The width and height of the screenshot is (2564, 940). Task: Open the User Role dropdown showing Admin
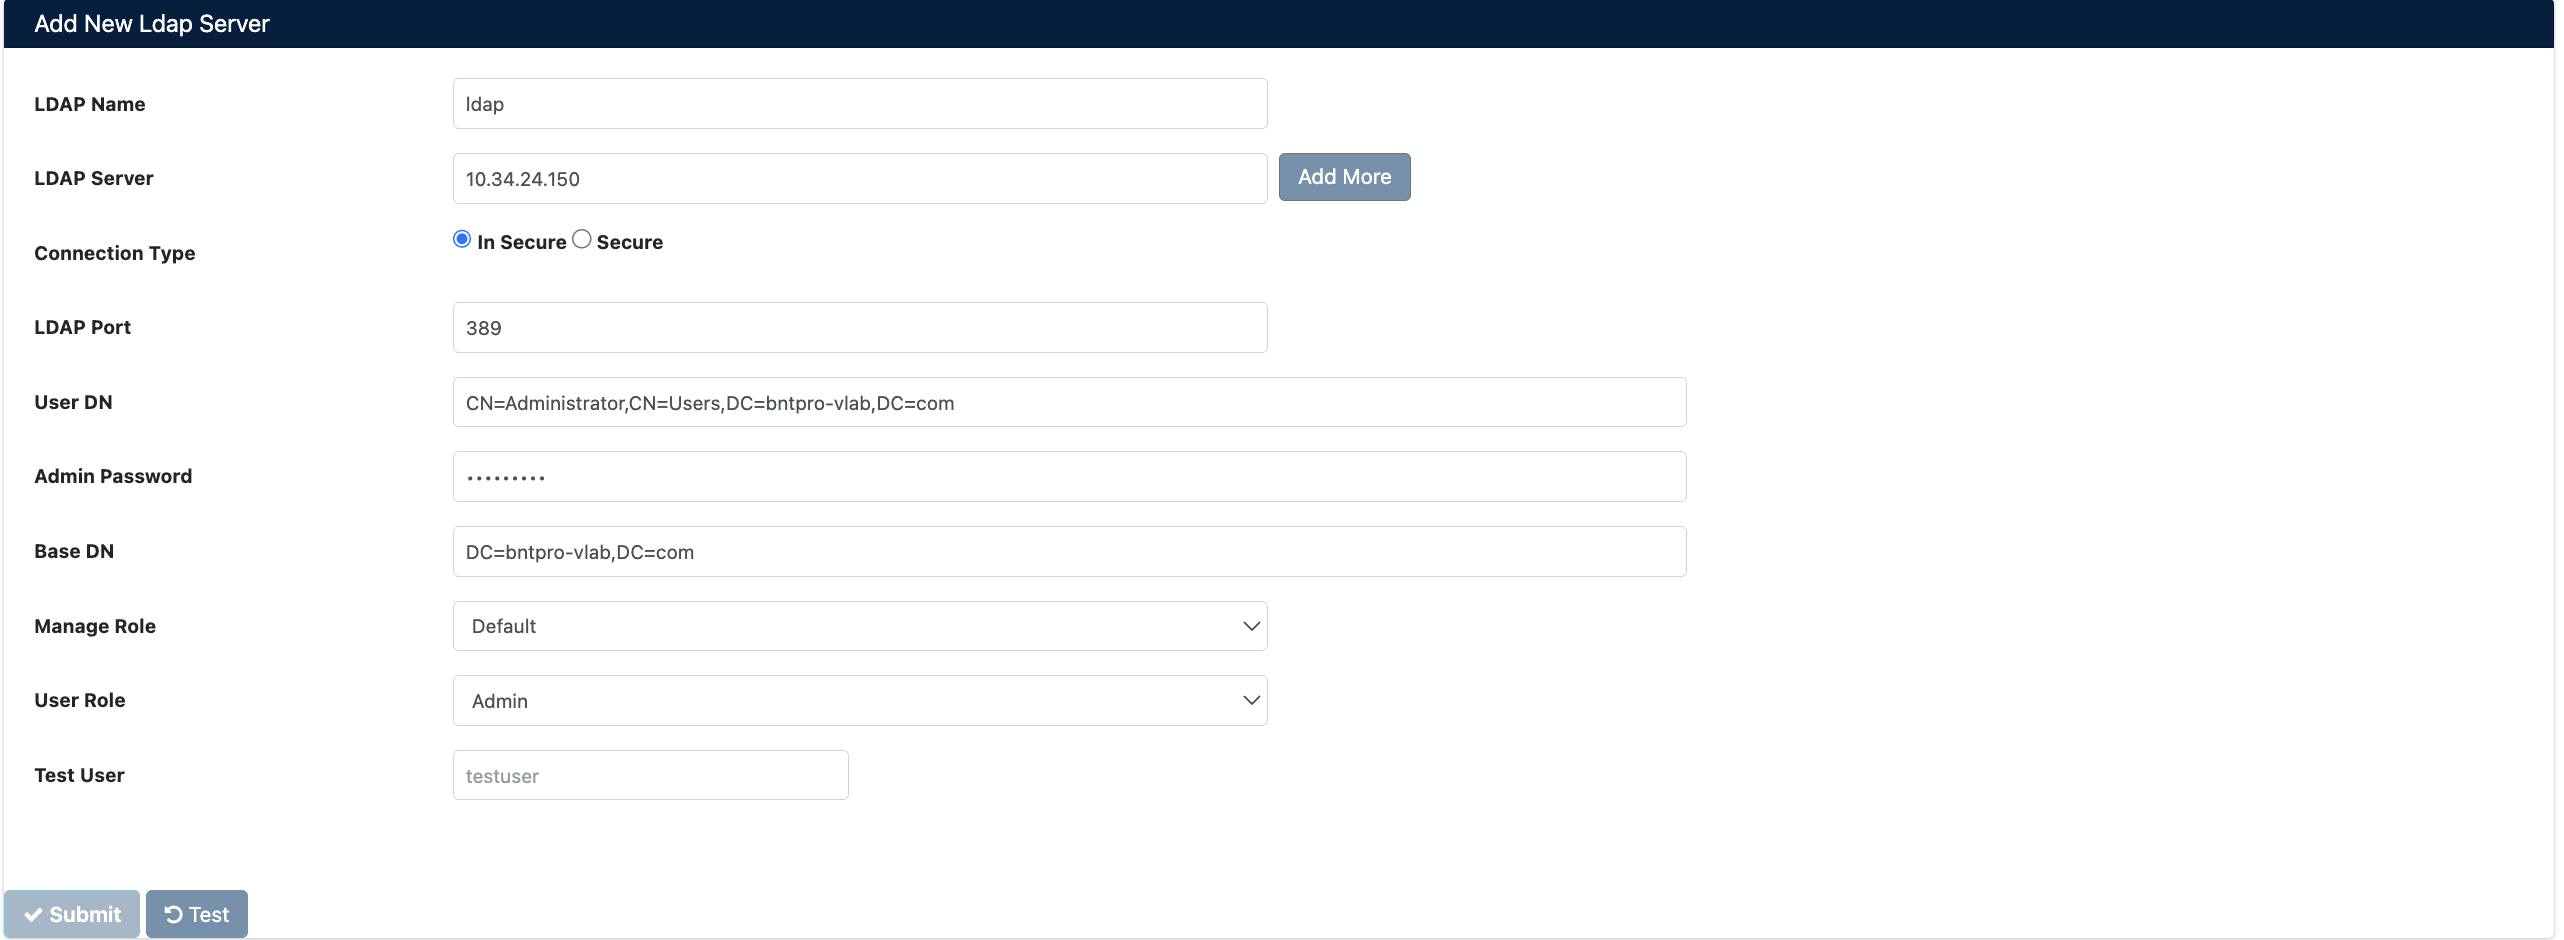click(858, 700)
